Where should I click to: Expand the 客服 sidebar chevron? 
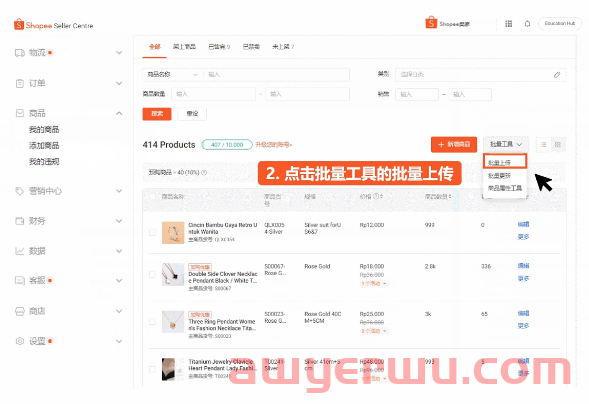[x=119, y=280]
